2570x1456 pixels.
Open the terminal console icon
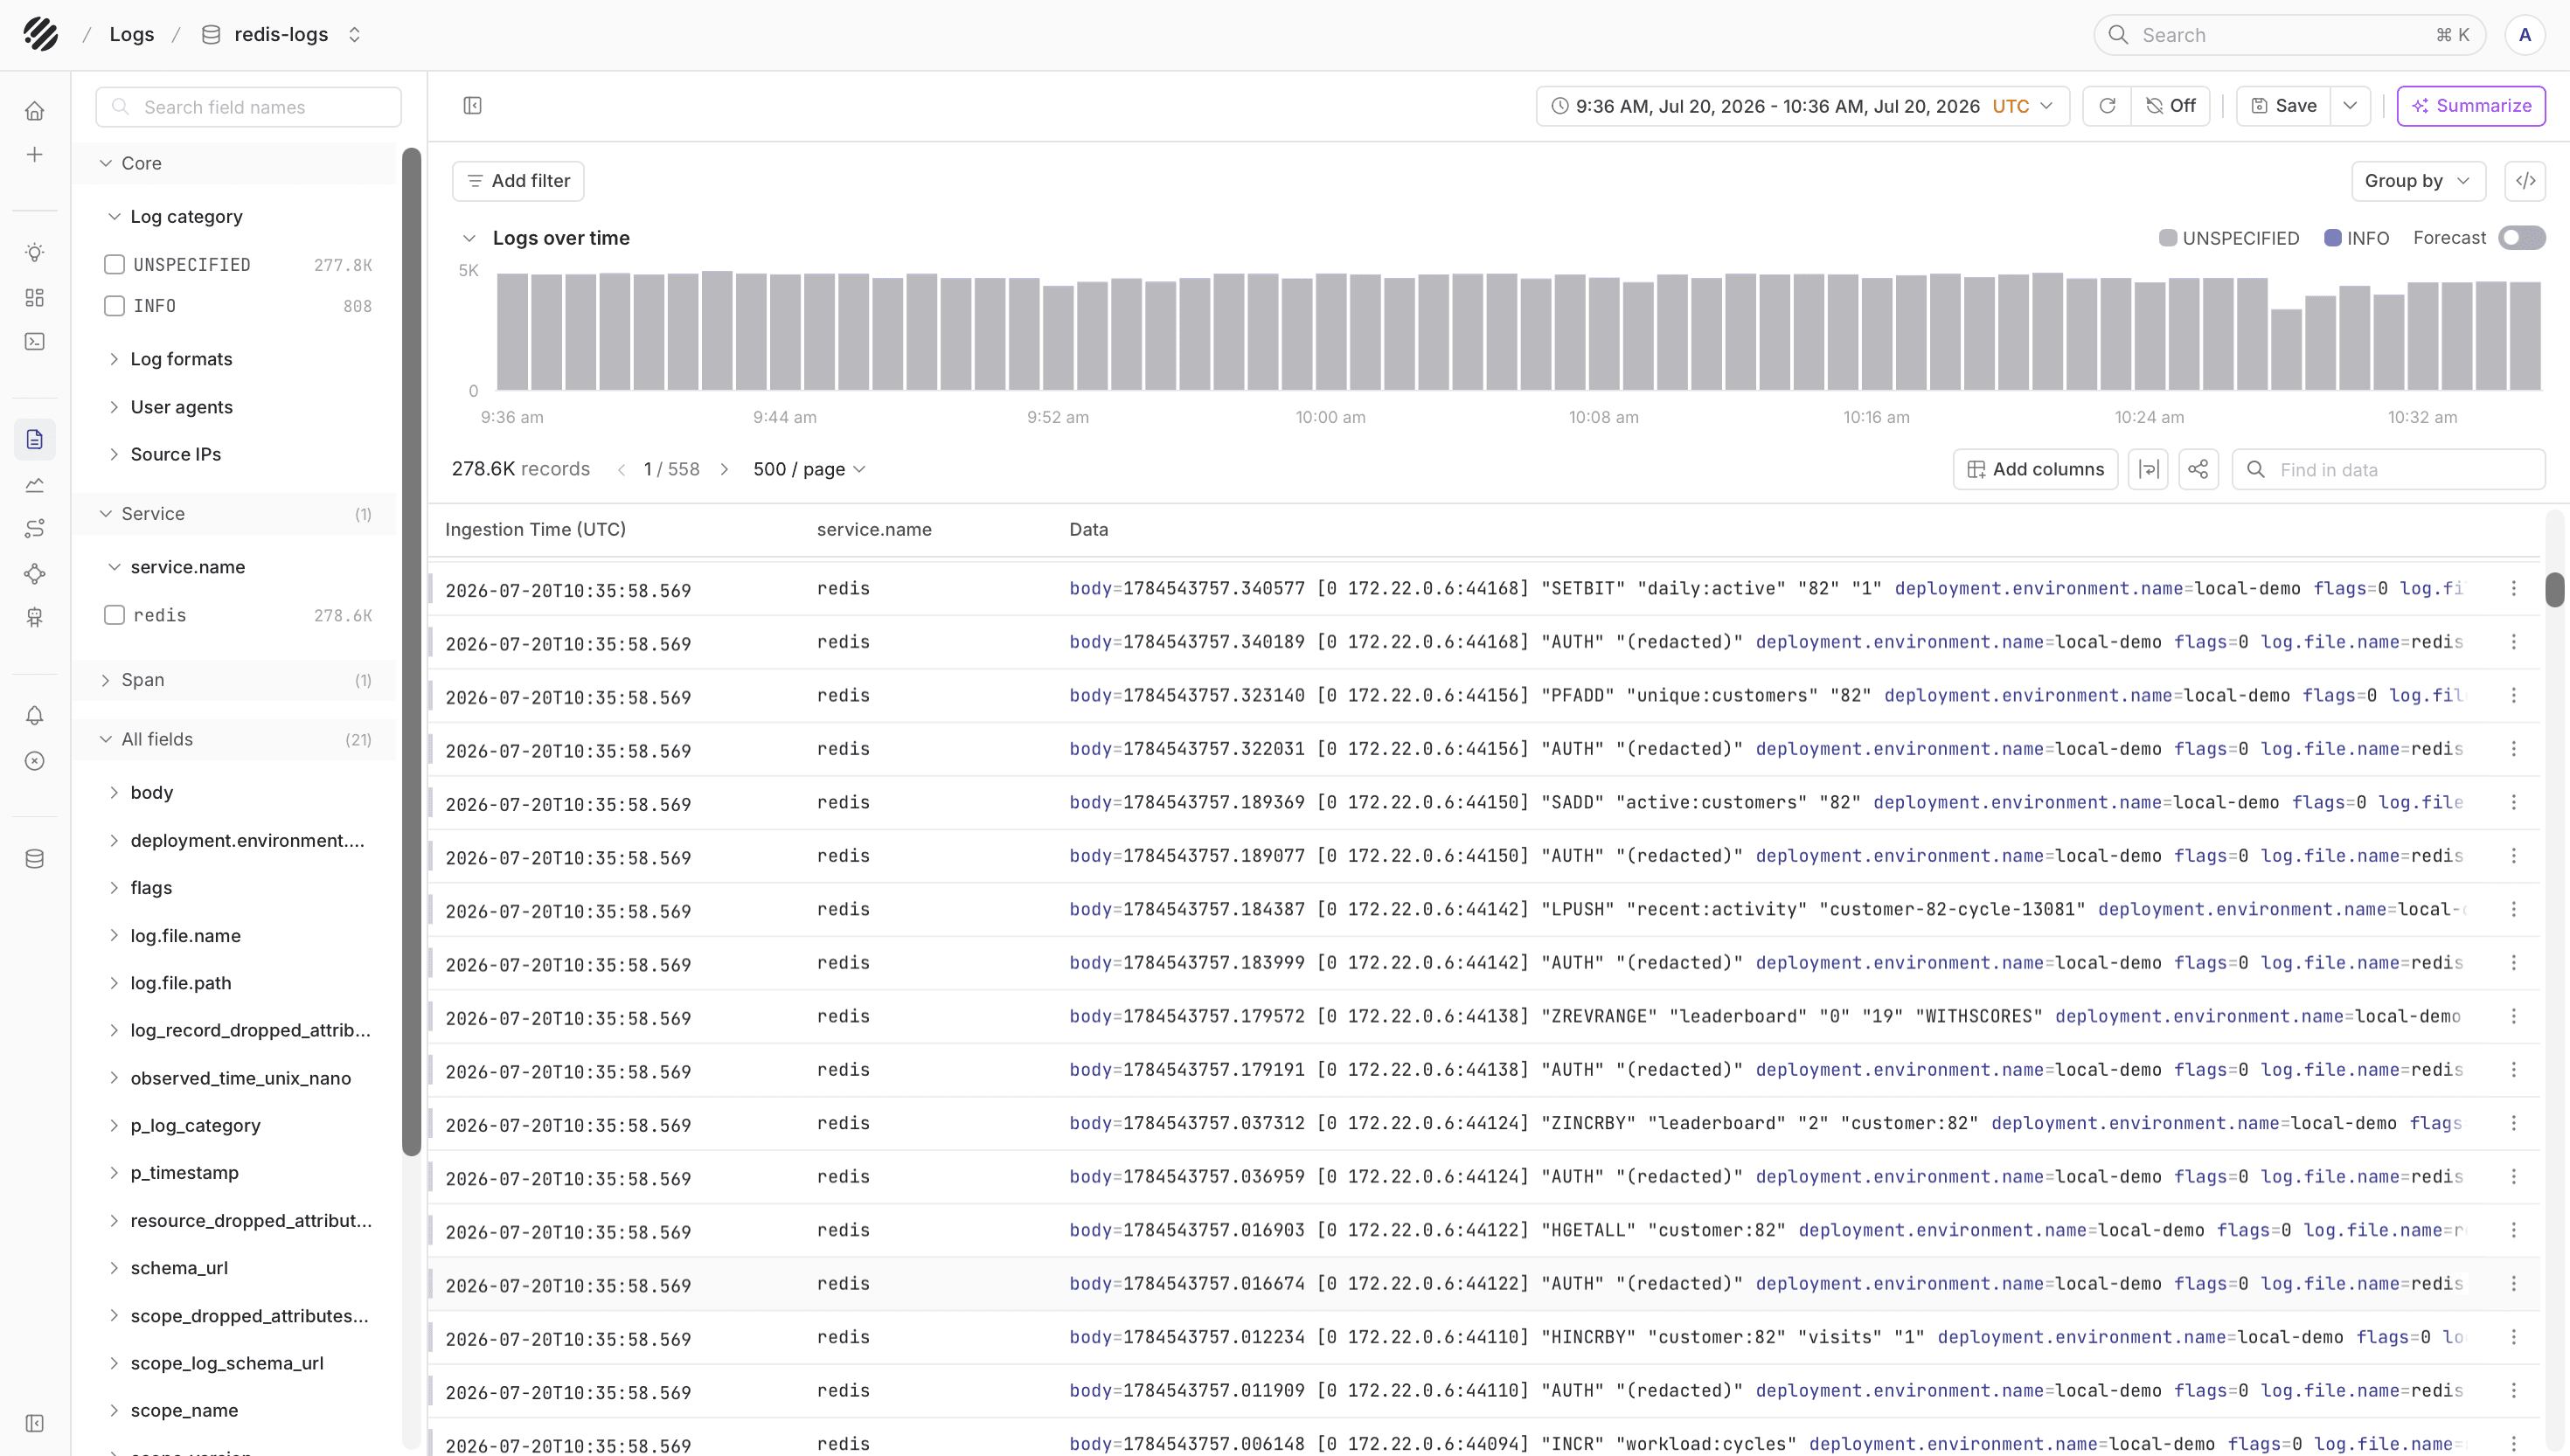click(x=35, y=342)
